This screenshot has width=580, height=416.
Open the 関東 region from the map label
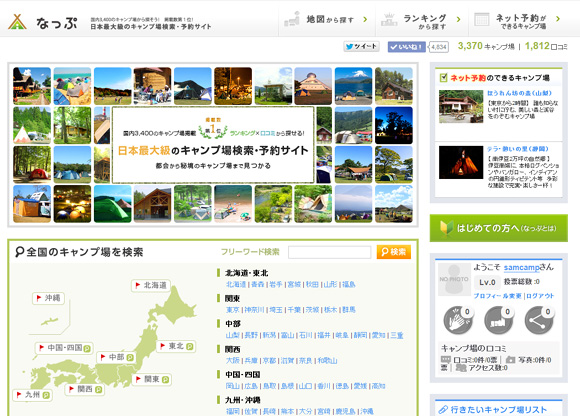coord(152,379)
